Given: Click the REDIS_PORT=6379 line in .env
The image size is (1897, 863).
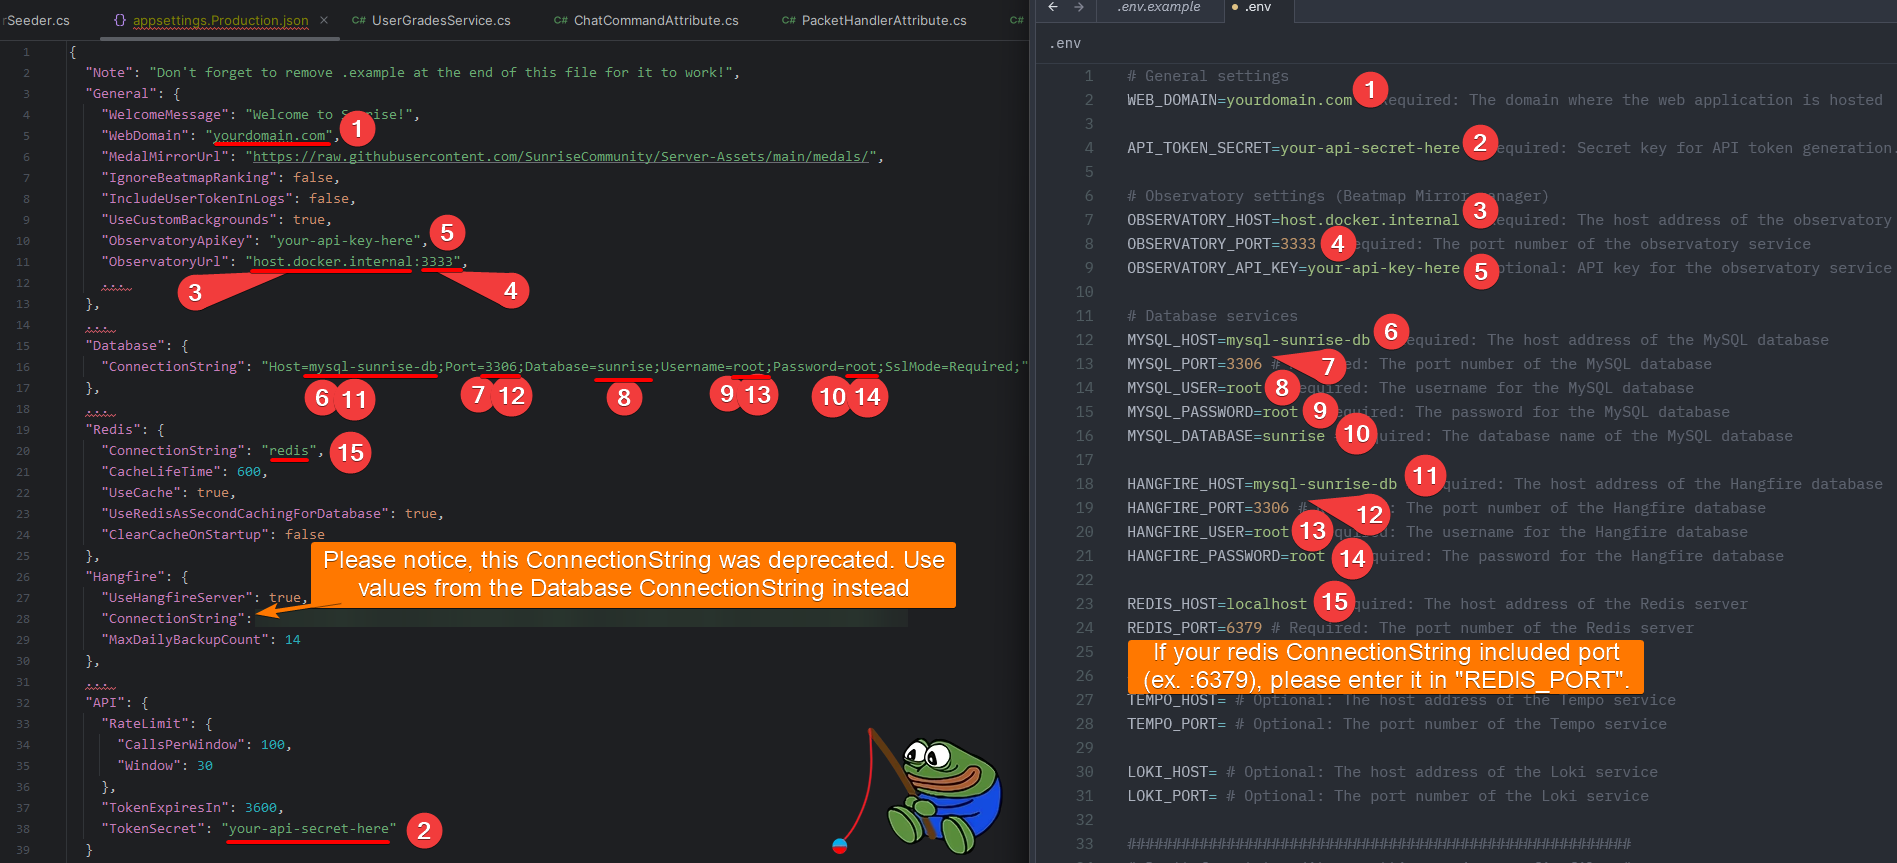Looking at the screenshot, I should coord(1194,628).
